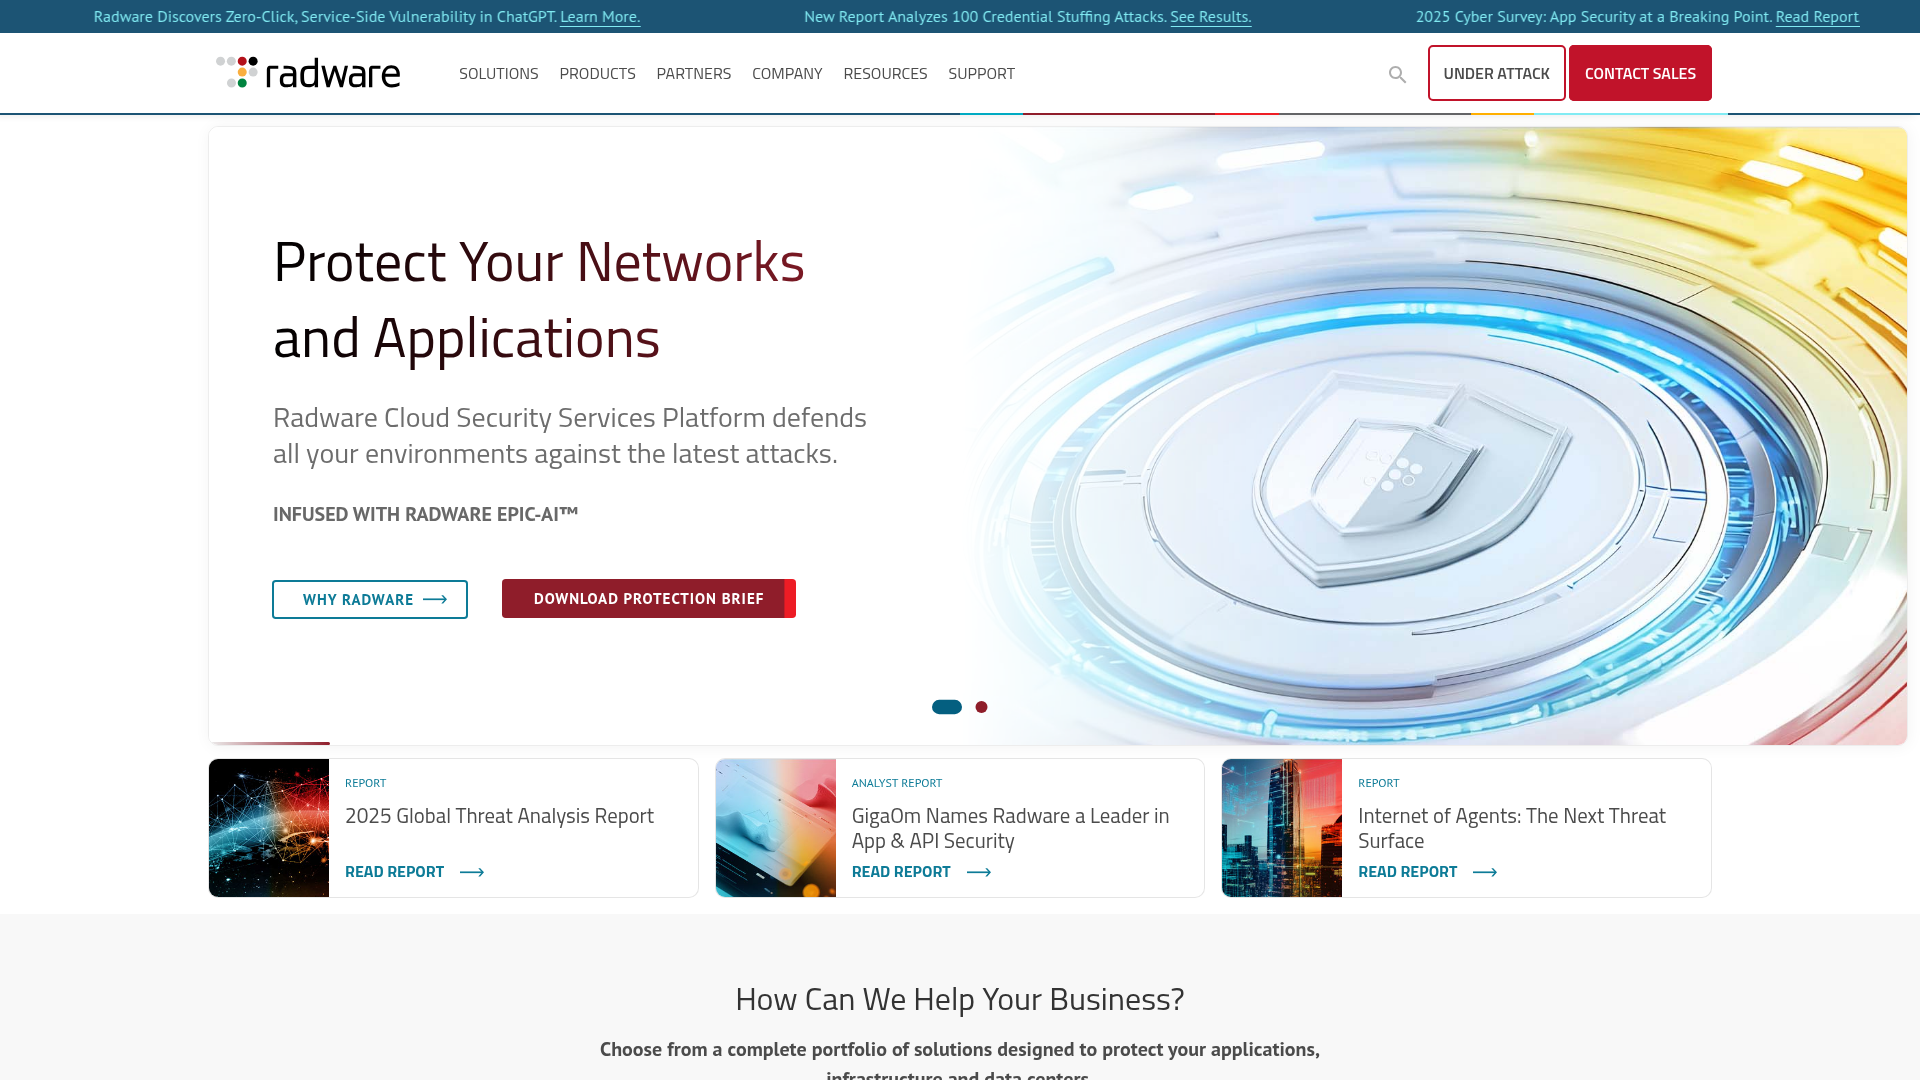
Task: Open the search icon in the header
Action: click(x=1397, y=74)
